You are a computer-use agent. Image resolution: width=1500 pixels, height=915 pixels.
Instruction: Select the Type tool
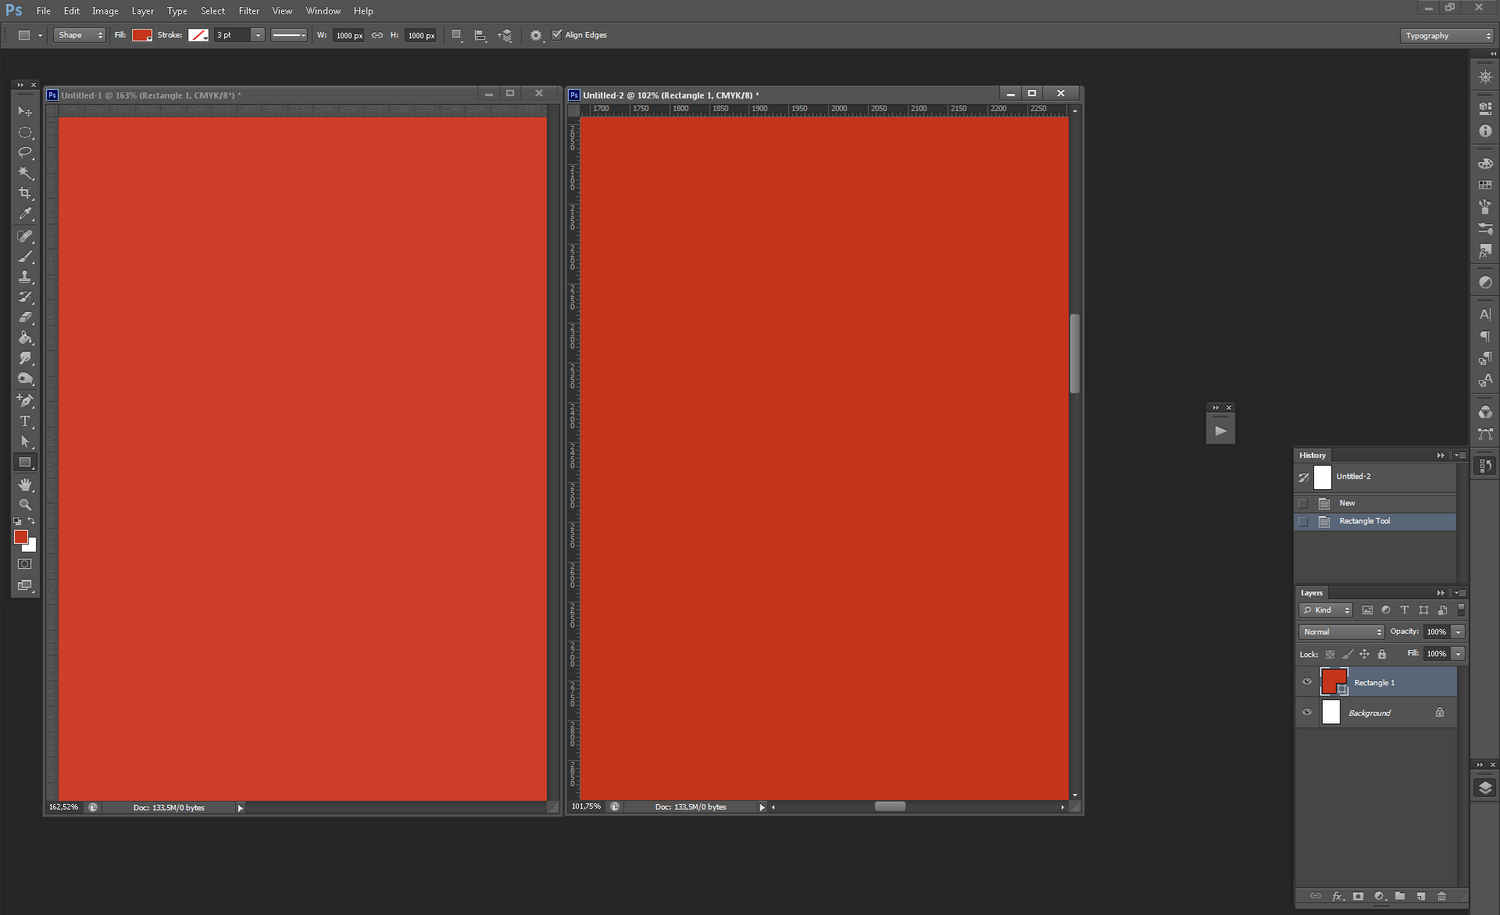(25, 421)
